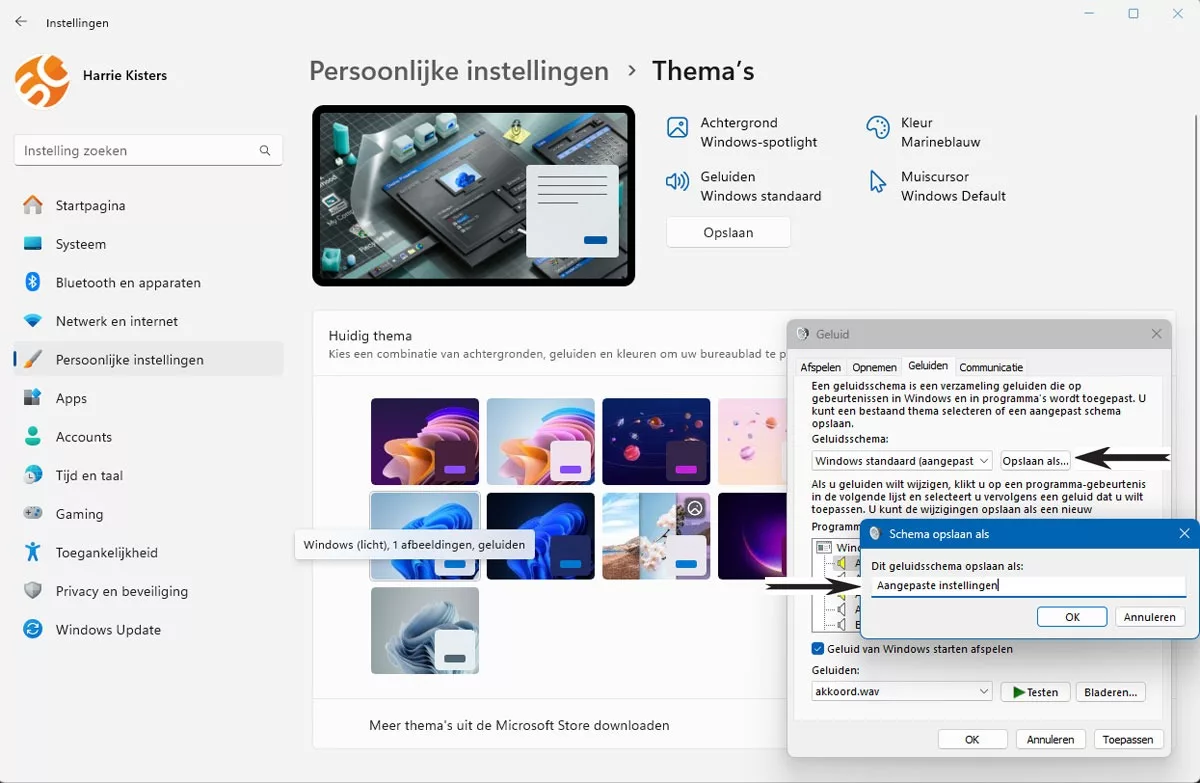Click Opslaan button under theme preview
This screenshot has height=783, width=1200.
click(728, 232)
